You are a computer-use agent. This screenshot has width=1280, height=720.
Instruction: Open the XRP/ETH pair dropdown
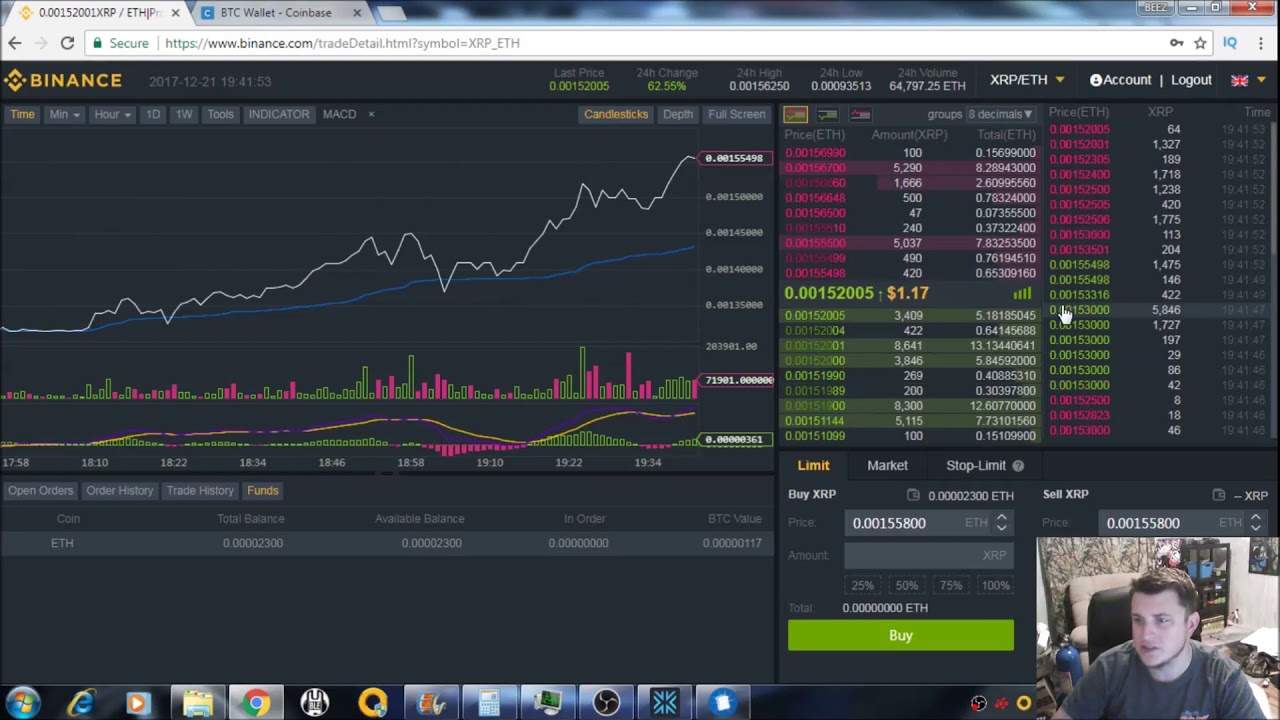point(1027,80)
